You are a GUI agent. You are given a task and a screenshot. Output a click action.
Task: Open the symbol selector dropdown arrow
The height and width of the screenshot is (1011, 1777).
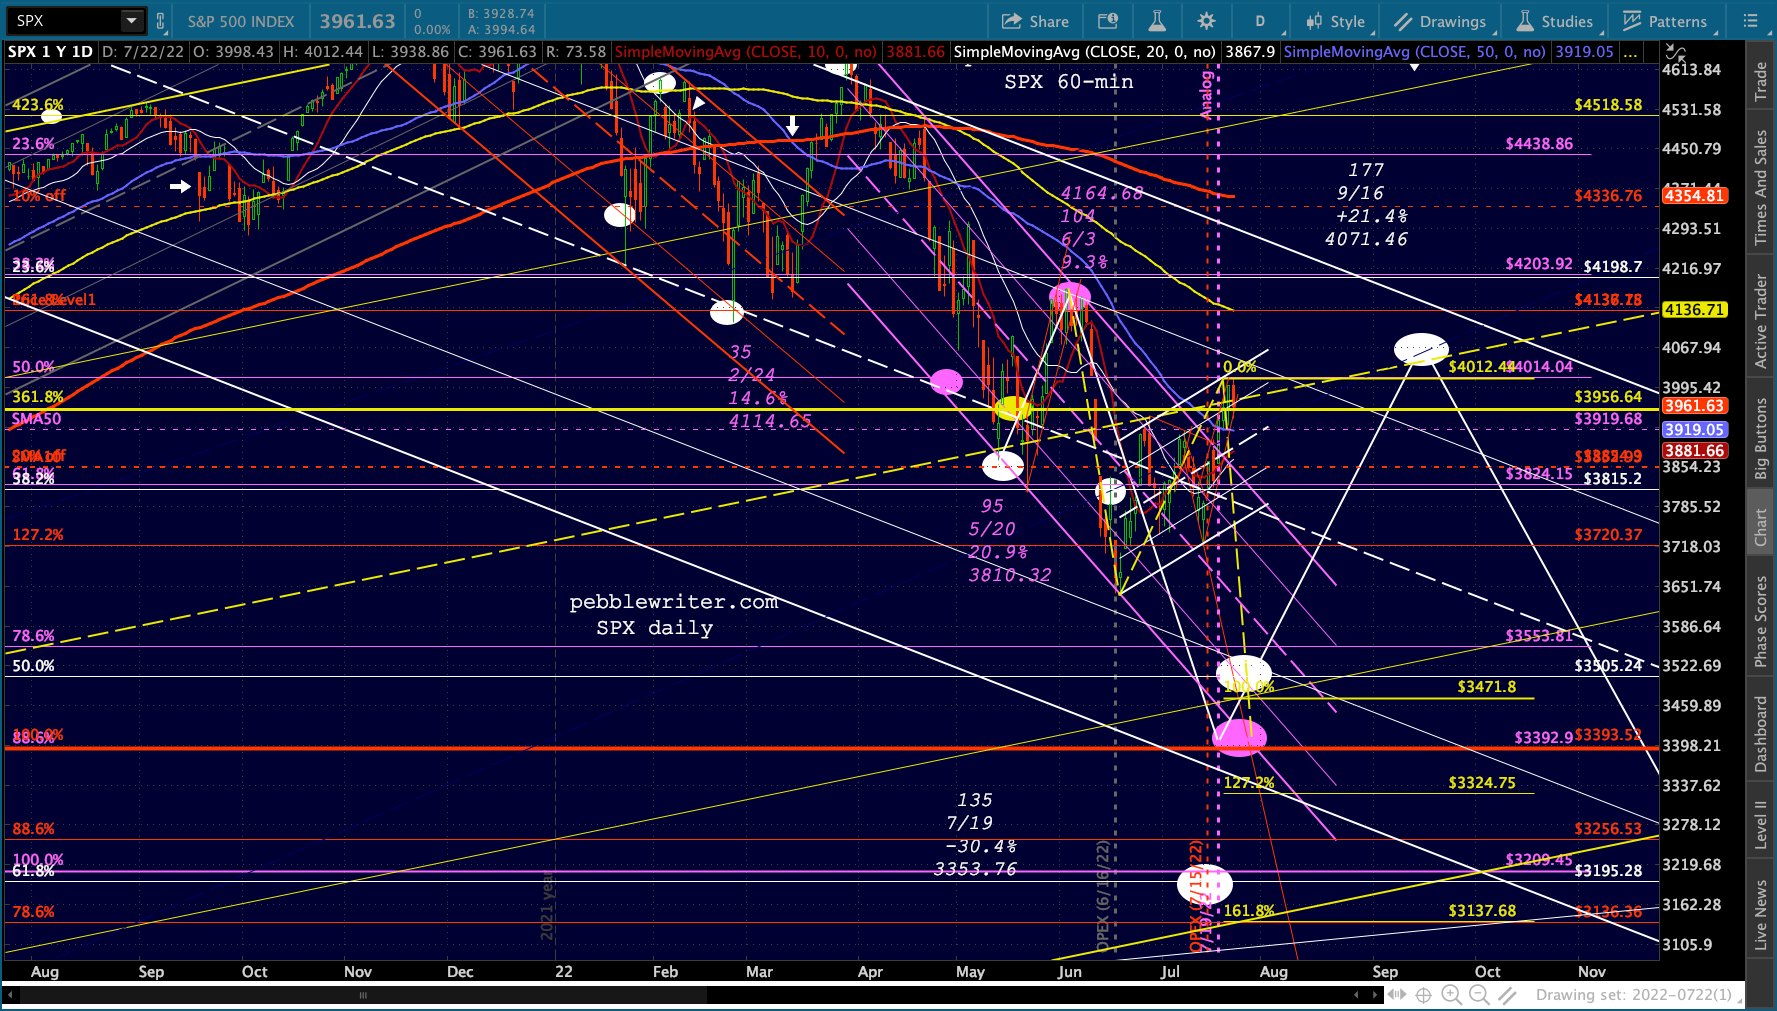tap(132, 21)
